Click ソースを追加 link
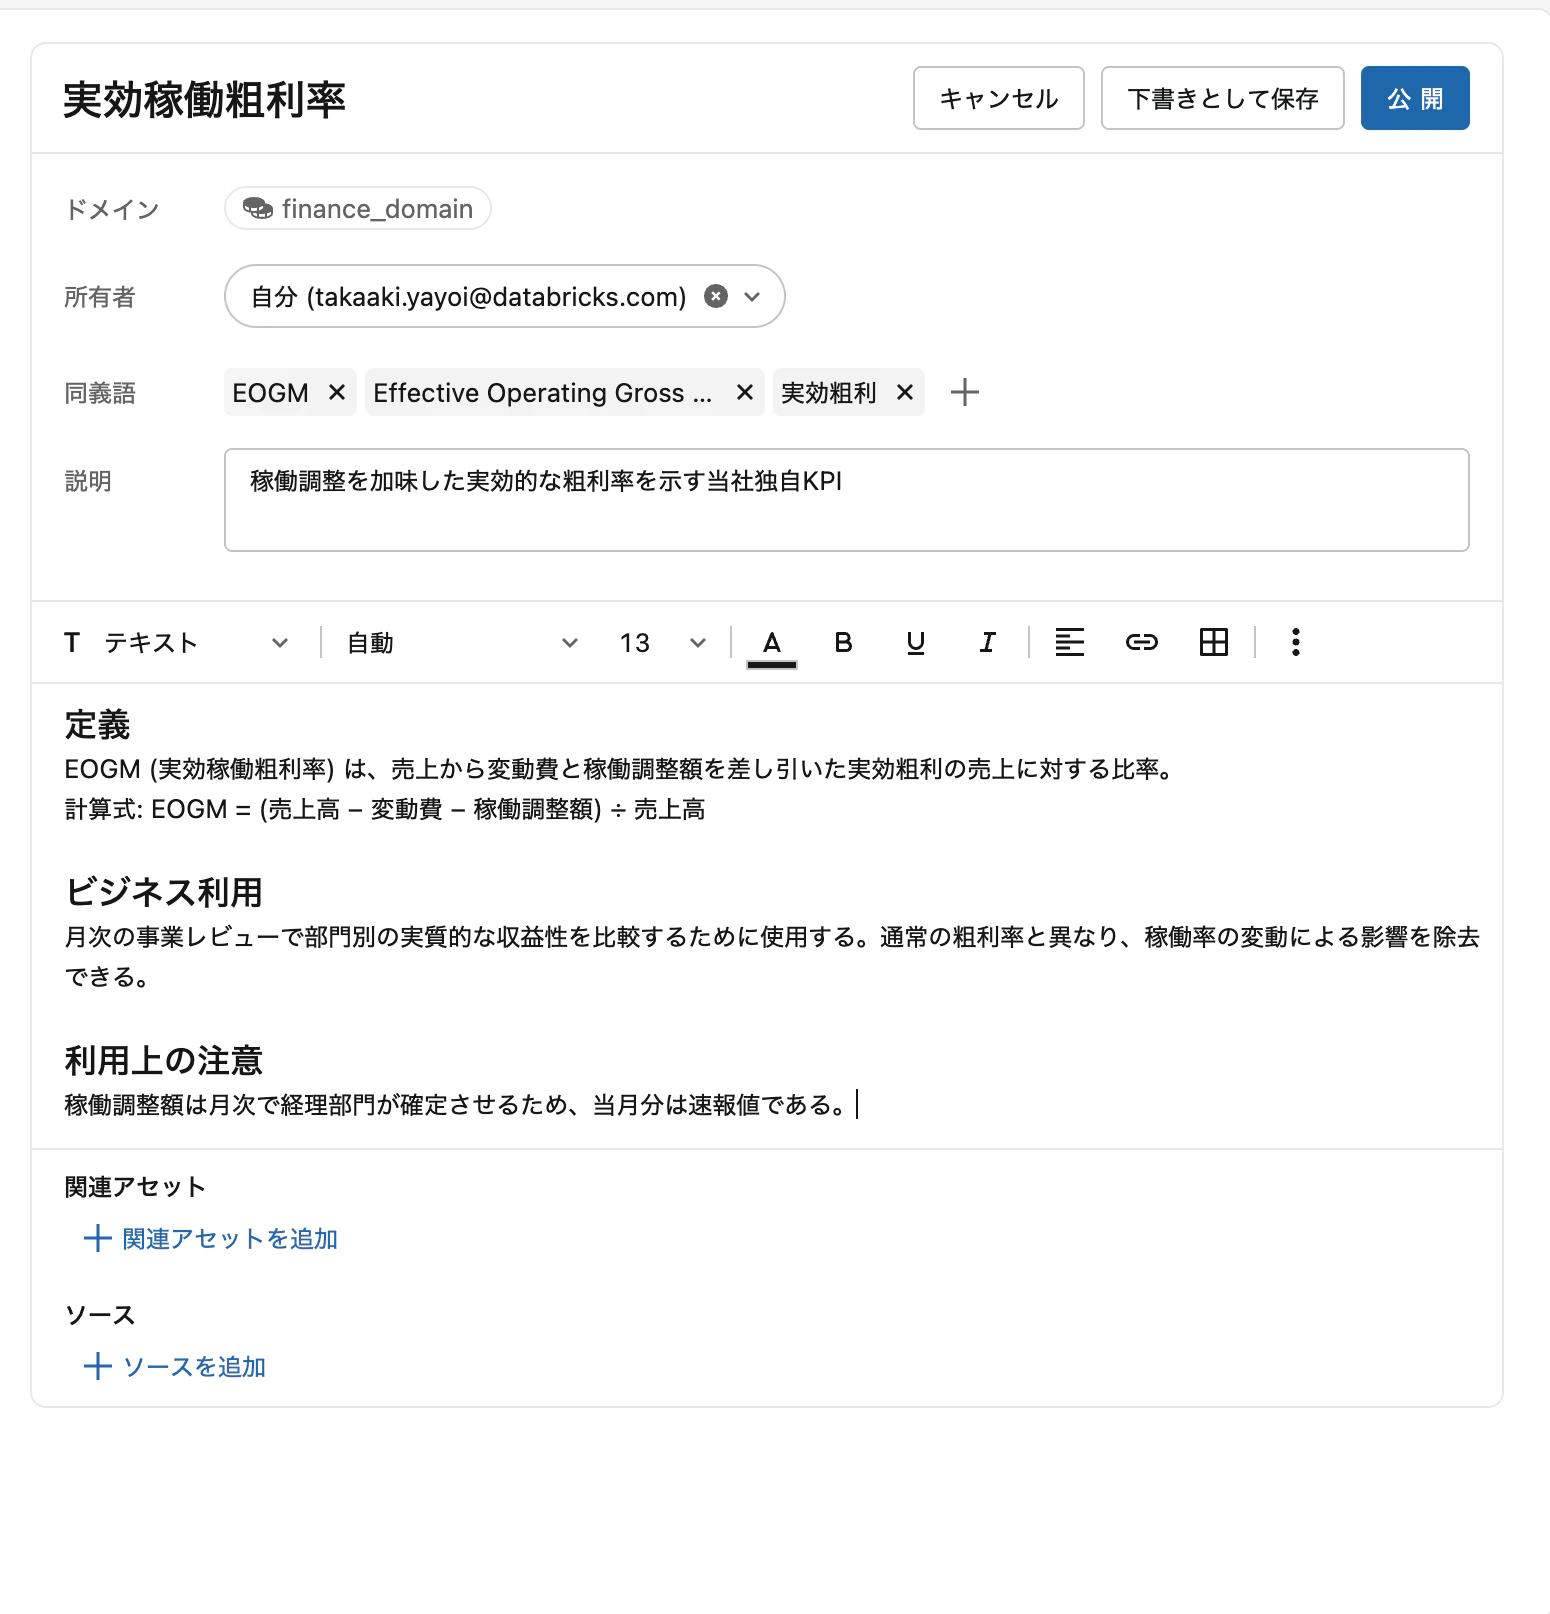Image resolution: width=1550 pixels, height=1614 pixels. (x=175, y=1366)
